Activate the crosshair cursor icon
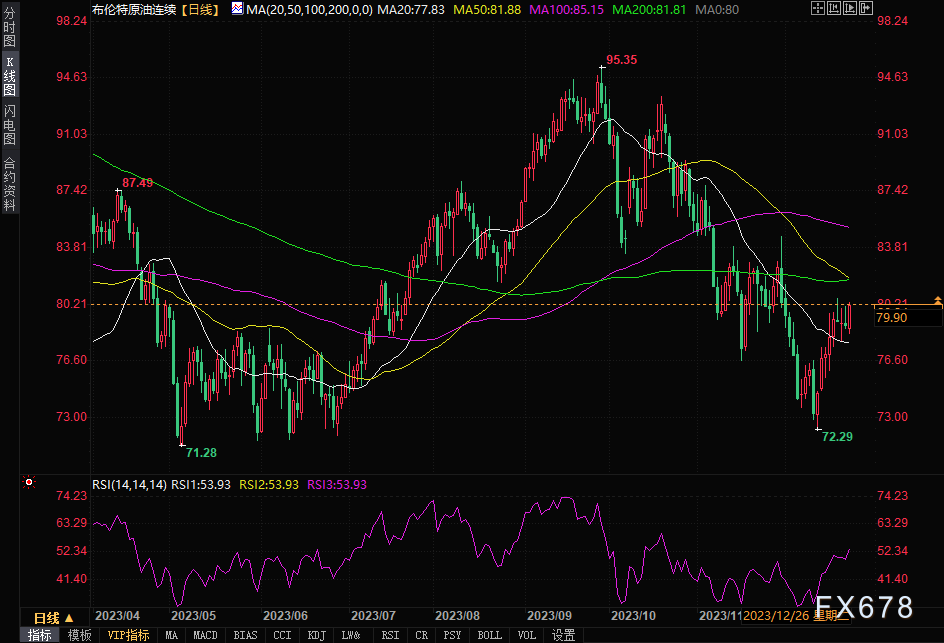The image size is (944, 643). pos(818,8)
